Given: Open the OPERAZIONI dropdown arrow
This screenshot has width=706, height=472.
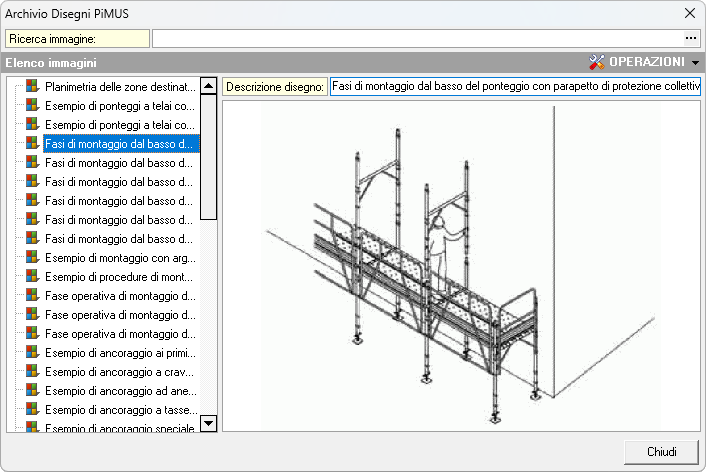Looking at the screenshot, I should pyautogui.click(x=695, y=62).
